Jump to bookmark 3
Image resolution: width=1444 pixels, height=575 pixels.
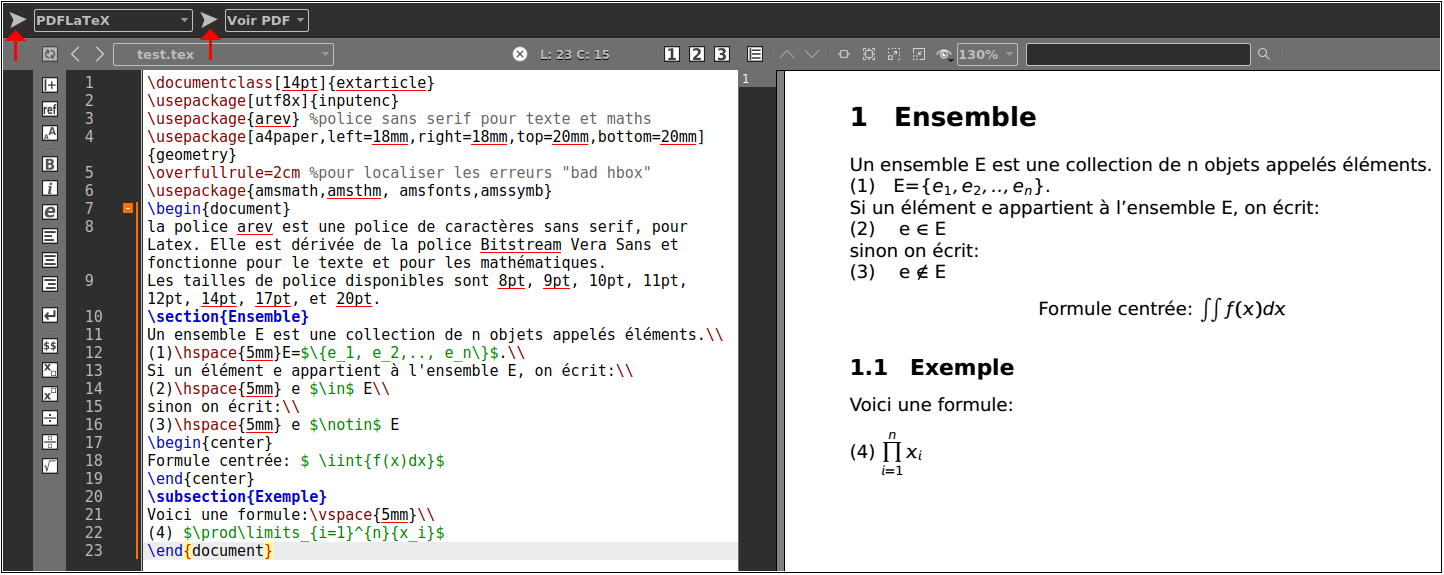[x=722, y=54]
